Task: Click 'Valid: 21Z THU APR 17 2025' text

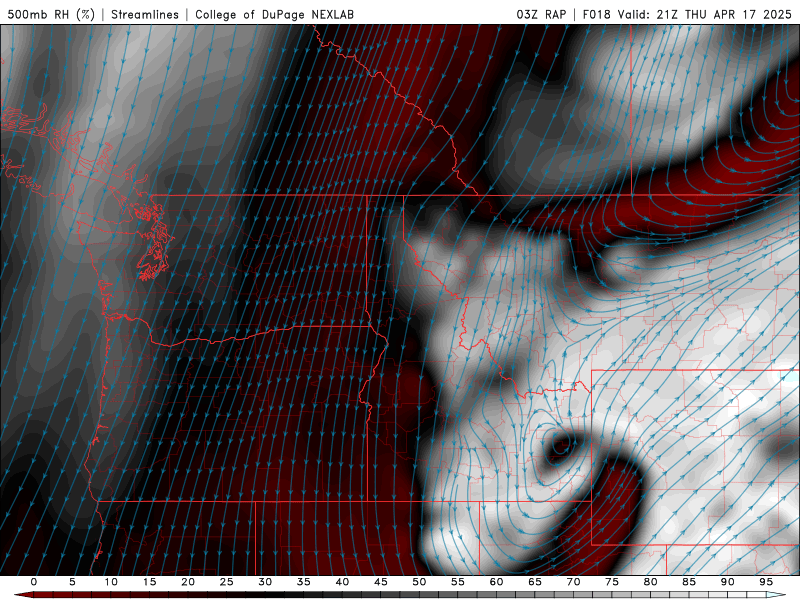Action: pyautogui.click(x=705, y=14)
